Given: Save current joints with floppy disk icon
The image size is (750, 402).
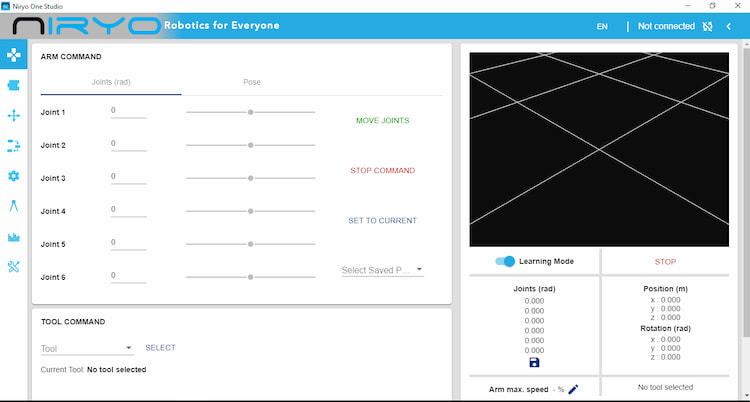Looking at the screenshot, I should (534, 363).
